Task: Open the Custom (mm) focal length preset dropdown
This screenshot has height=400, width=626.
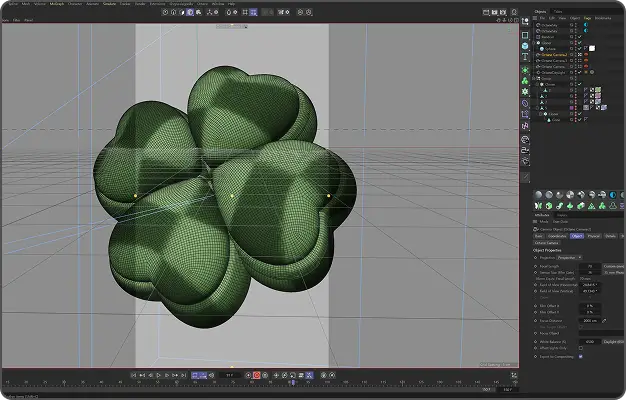Action: click(x=614, y=266)
